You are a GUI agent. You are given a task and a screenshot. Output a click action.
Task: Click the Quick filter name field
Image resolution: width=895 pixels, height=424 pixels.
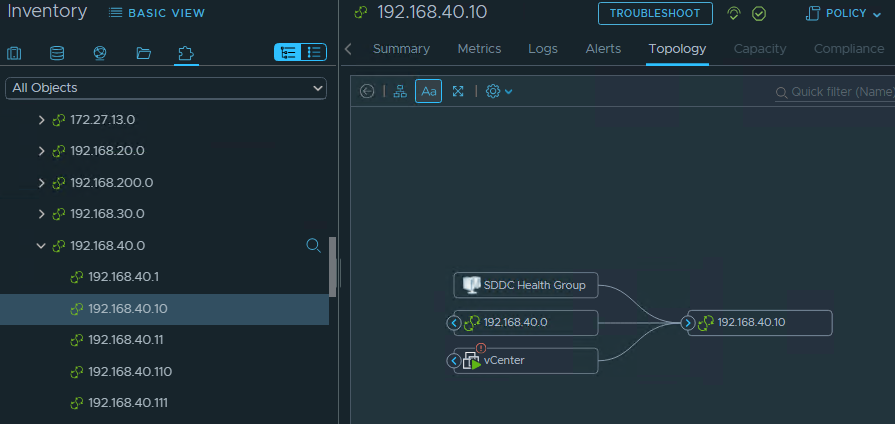[840, 92]
